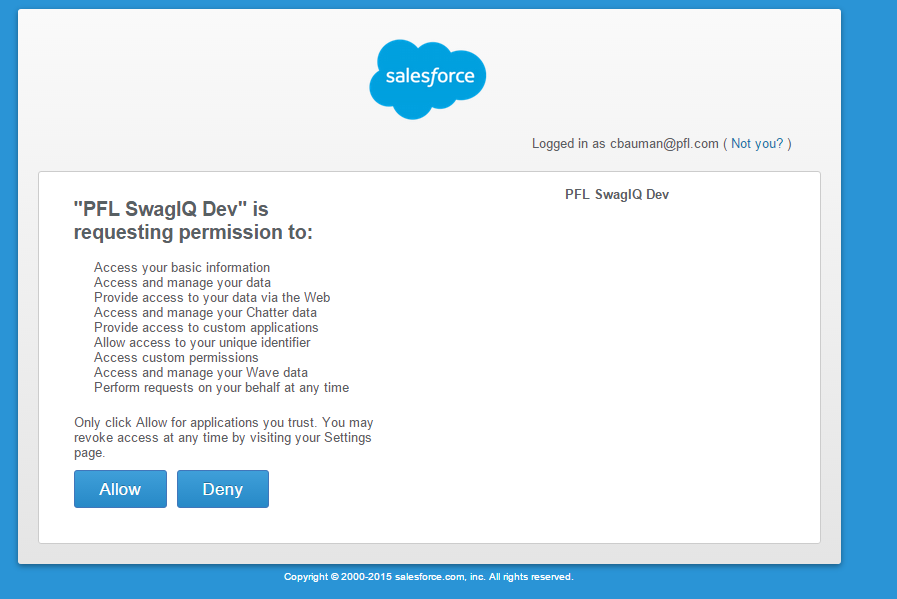Click the copyright salesforce.com footer text

pyautogui.click(x=428, y=577)
